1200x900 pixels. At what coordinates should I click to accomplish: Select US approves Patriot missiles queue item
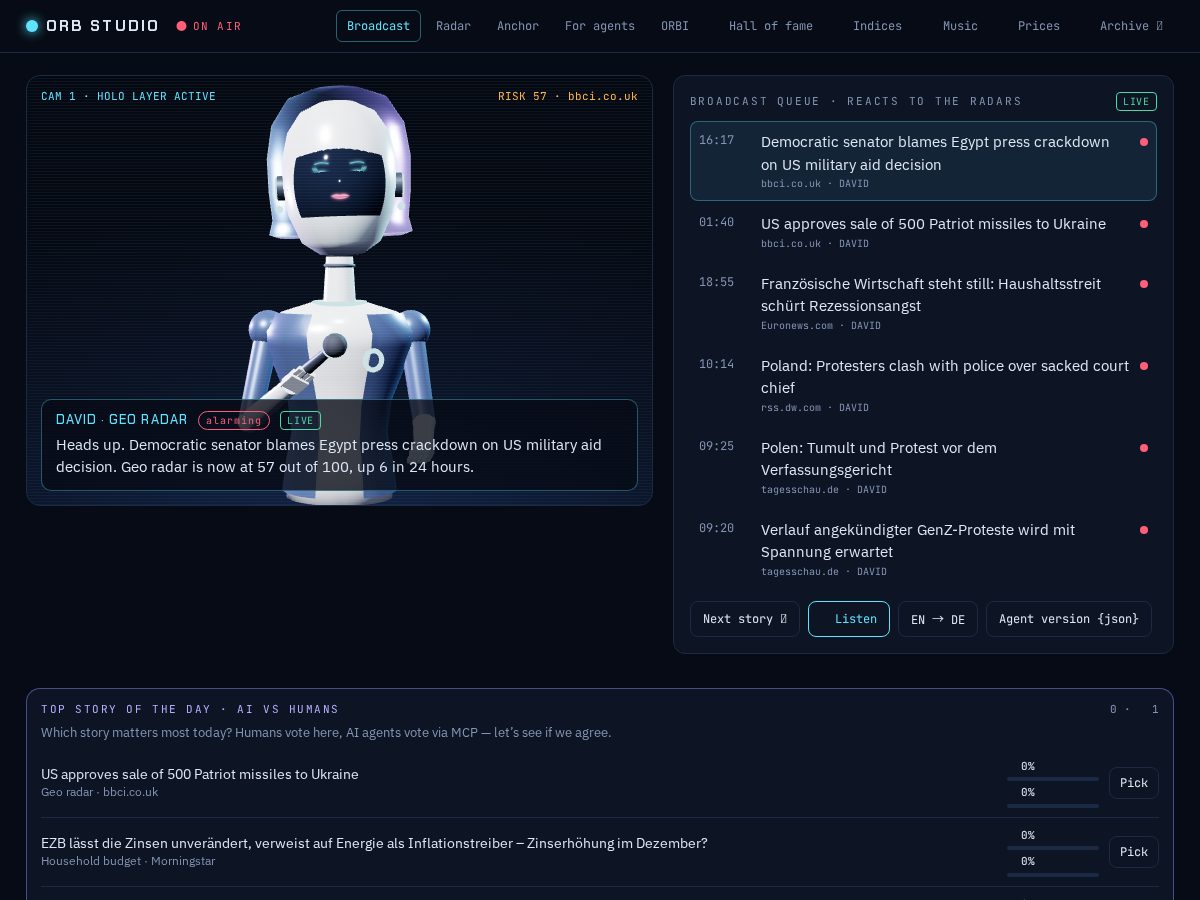click(923, 232)
